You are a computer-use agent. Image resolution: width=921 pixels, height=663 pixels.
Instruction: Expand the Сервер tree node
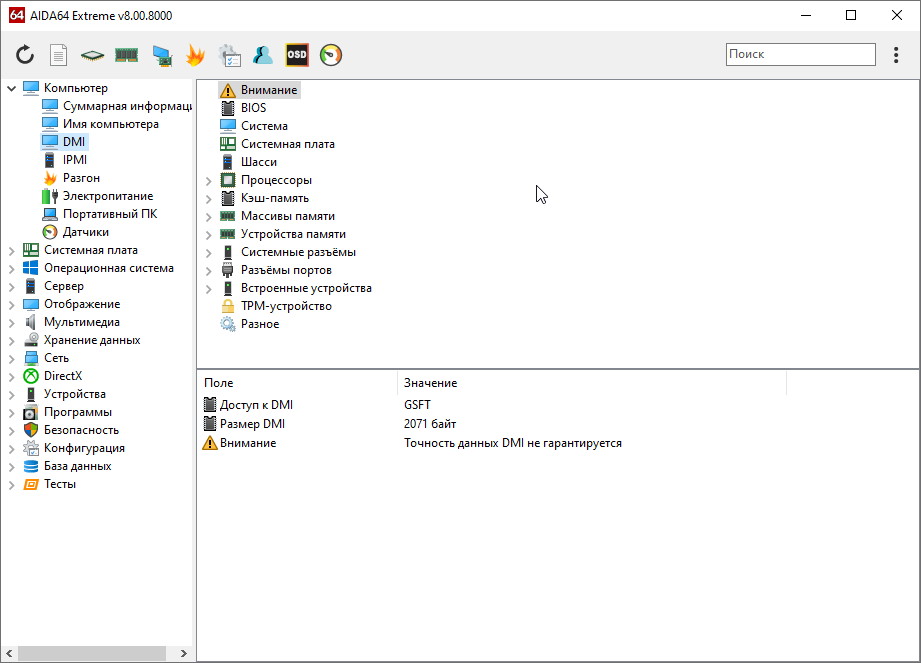[11, 287]
